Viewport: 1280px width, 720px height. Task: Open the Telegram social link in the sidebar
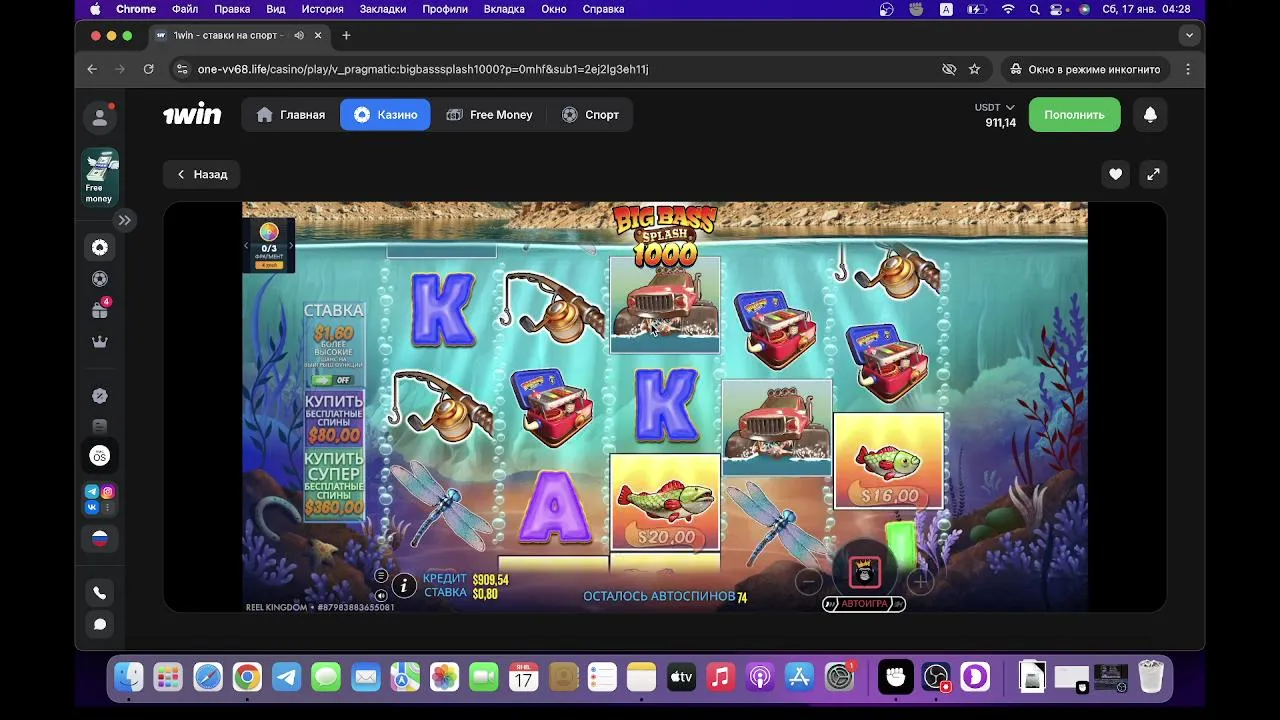point(92,491)
